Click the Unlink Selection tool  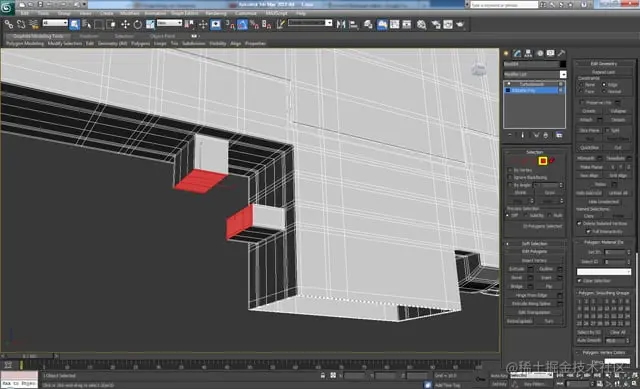tap(21, 24)
